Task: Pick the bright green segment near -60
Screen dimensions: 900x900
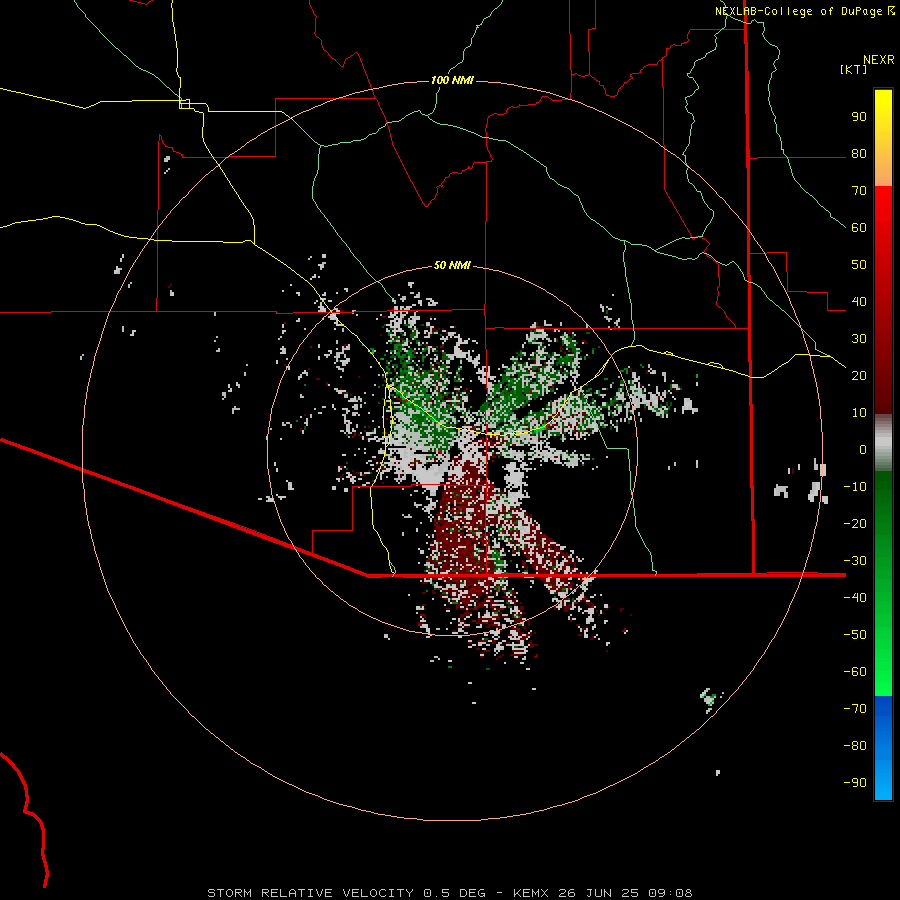Action: 883,672
